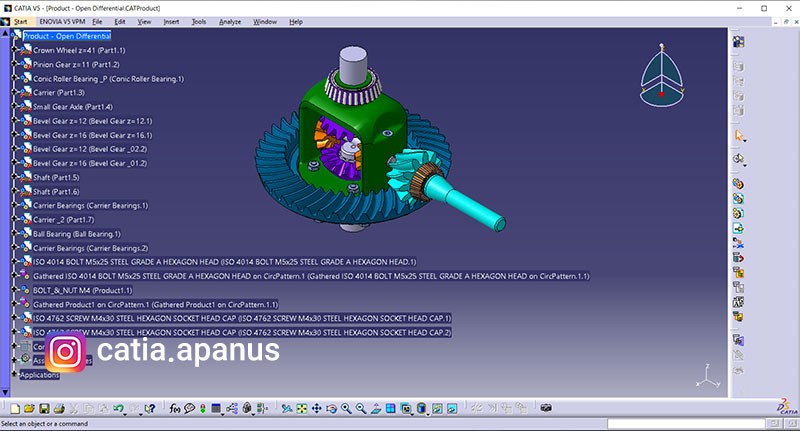
Task: Click the Undo arrow icon
Action: pyautogui.click(x=118, y=408)
